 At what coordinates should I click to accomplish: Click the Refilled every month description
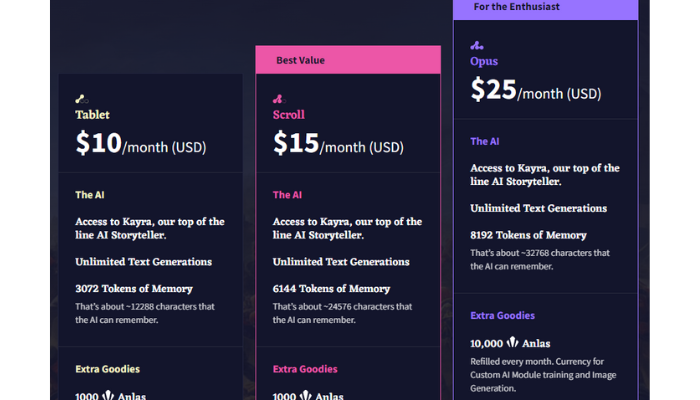(x=543, y=375)
